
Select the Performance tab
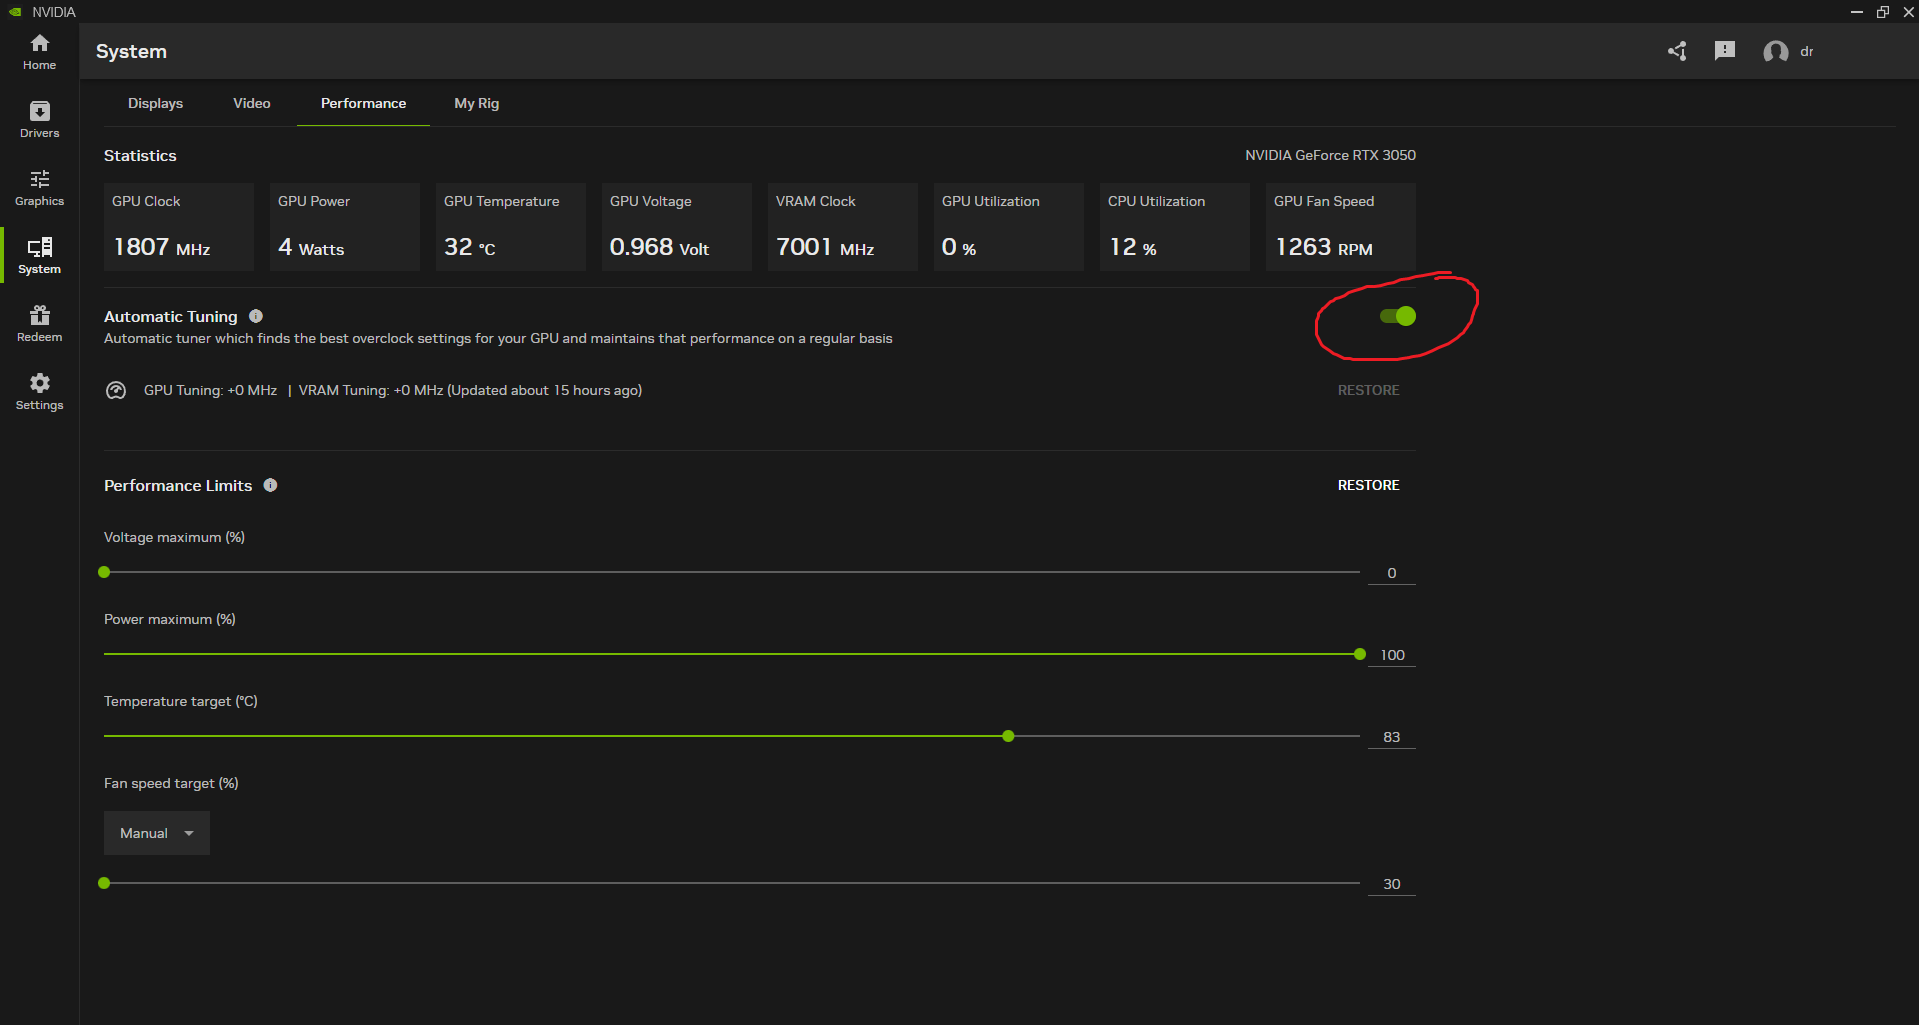point(363,103)
